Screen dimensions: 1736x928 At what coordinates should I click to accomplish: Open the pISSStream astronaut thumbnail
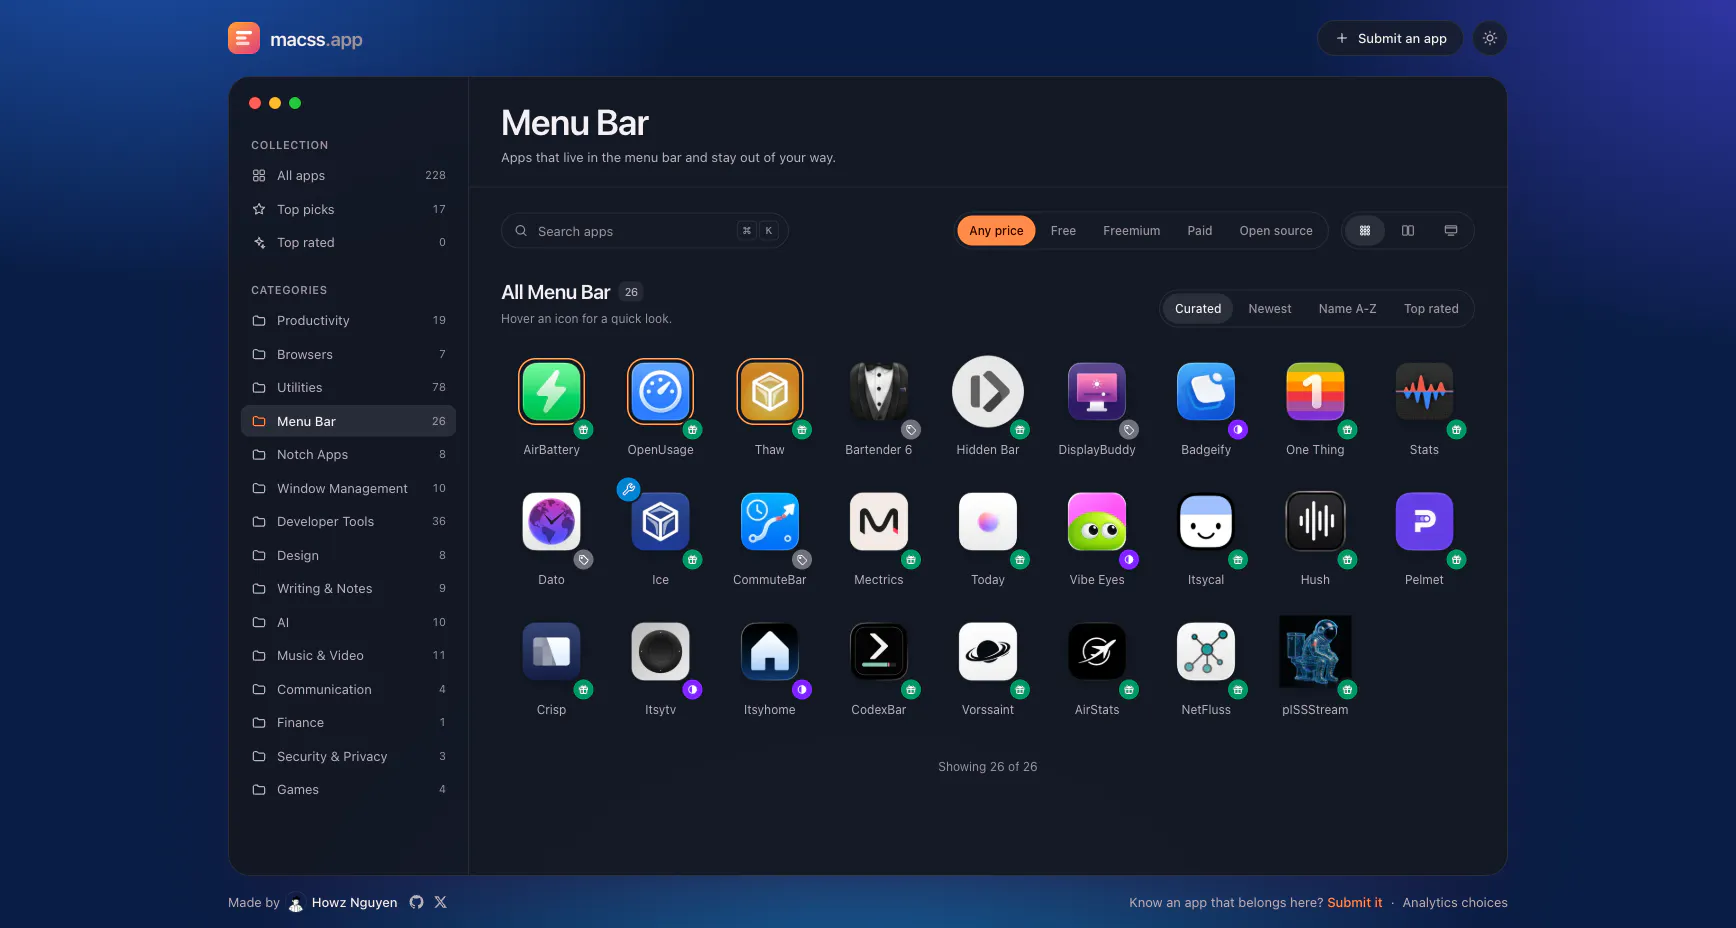[1315, 651]
